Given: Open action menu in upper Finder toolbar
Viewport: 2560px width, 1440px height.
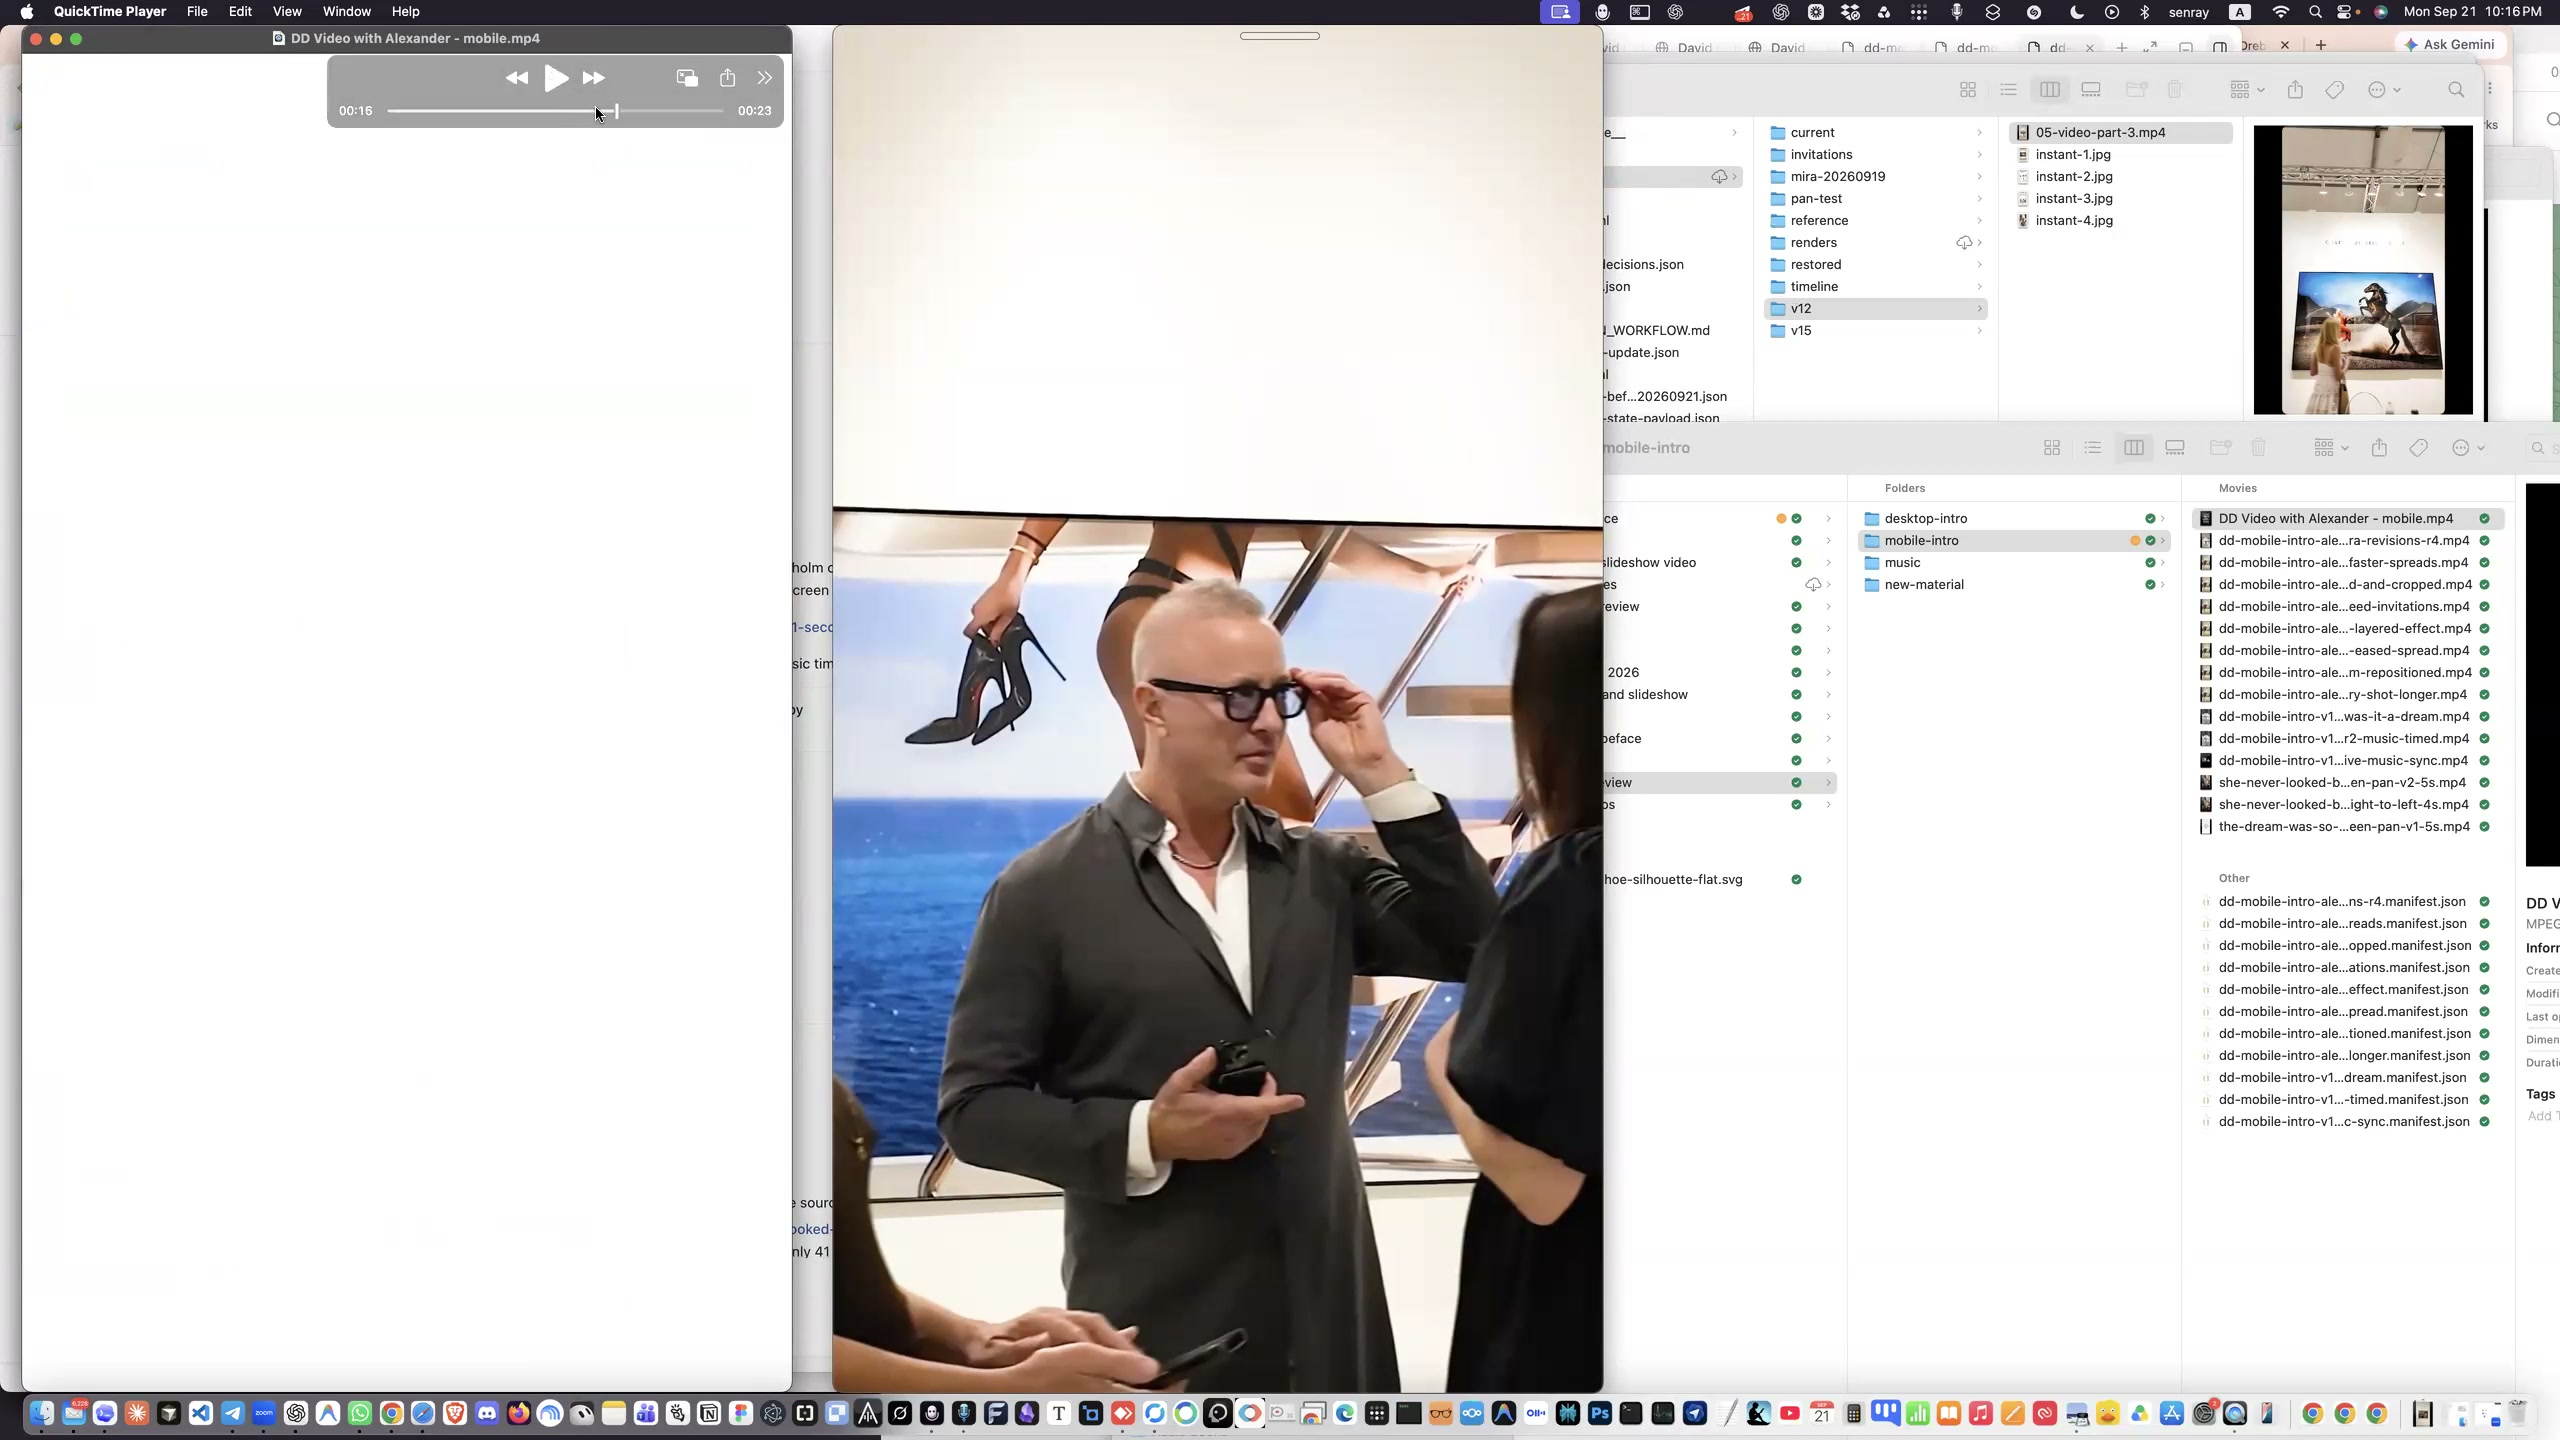Looking at the screenshot, I should pos(2385,90).
